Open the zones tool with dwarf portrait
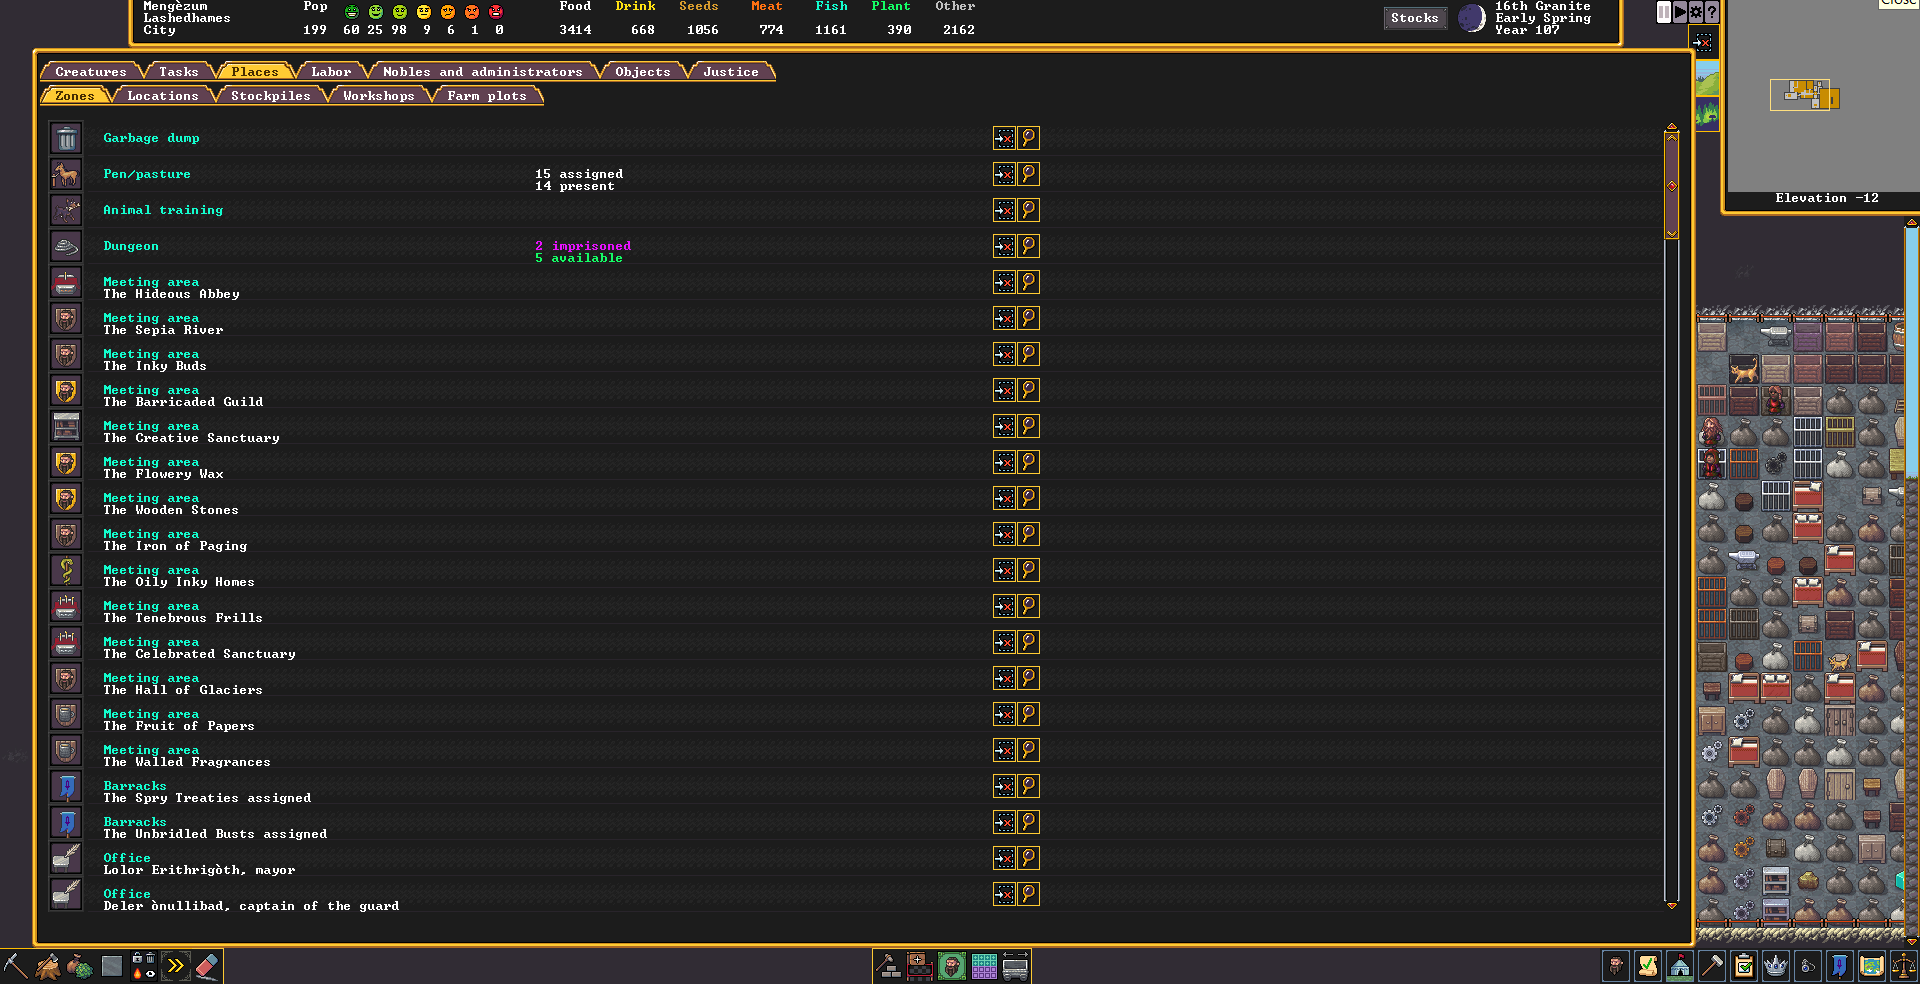This screenshot has width=1920, height=984. coord(952,966)
